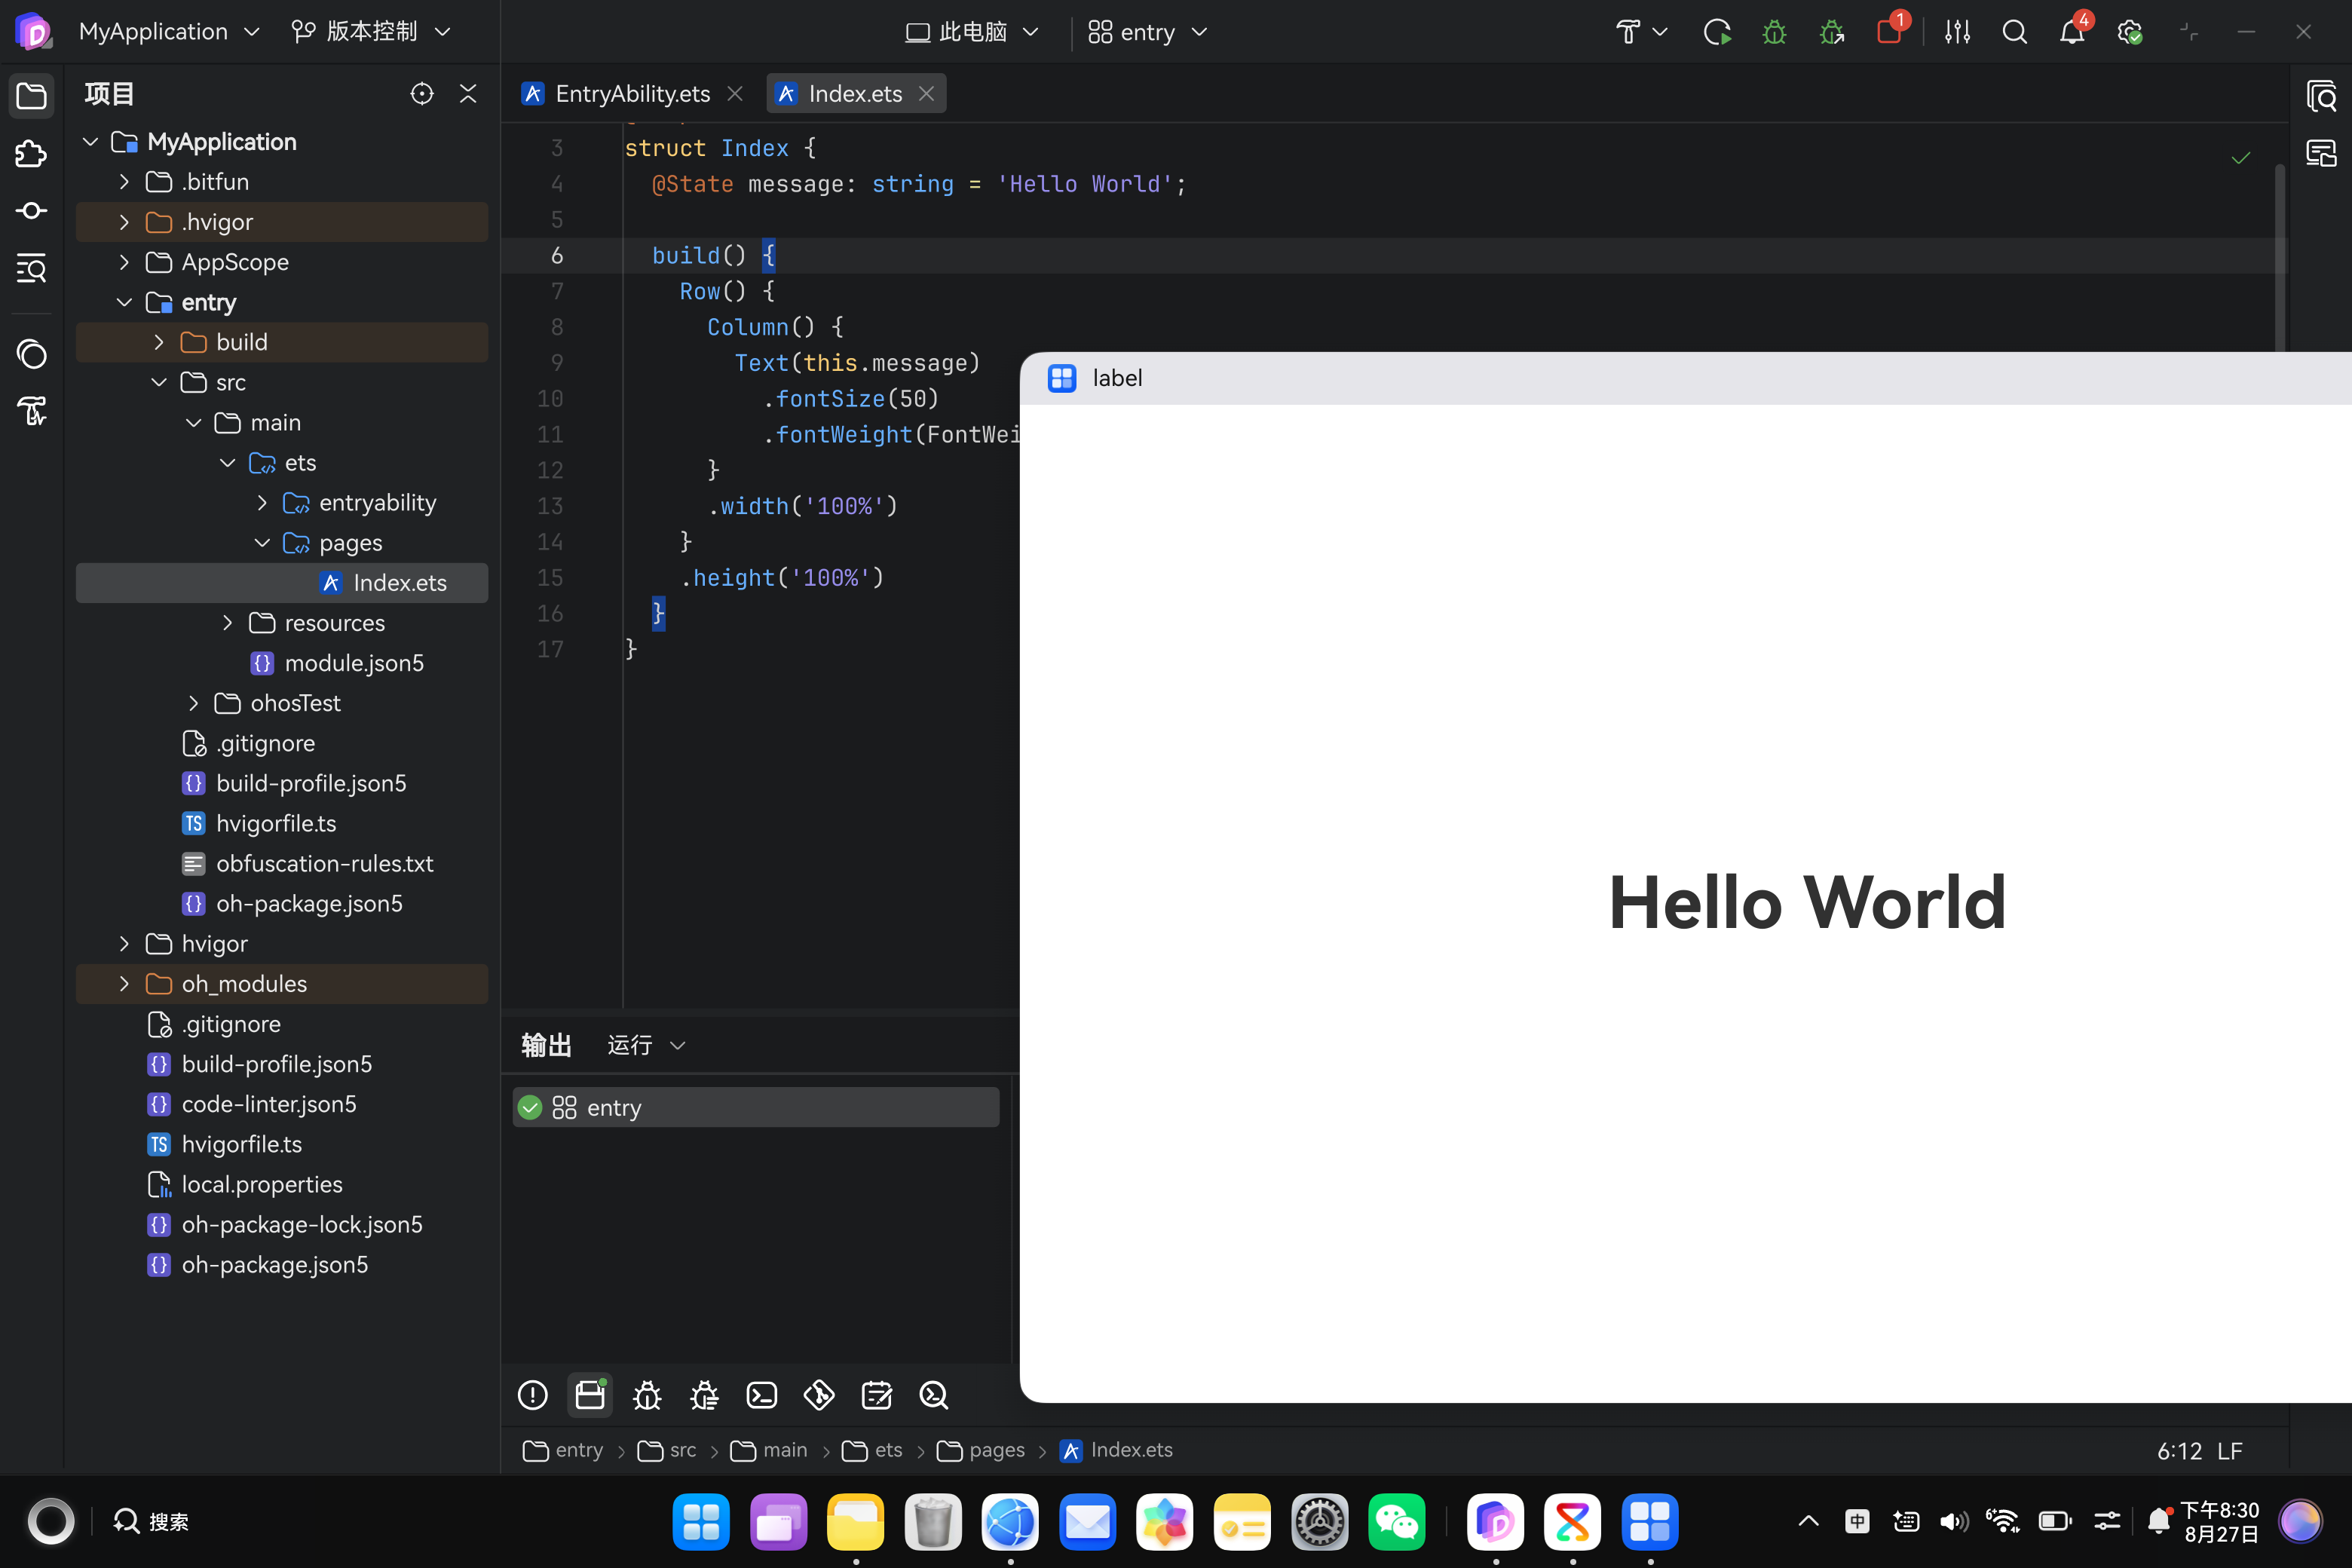
Task: Click the red stop icon with badge
Action: coord(1890,30)
